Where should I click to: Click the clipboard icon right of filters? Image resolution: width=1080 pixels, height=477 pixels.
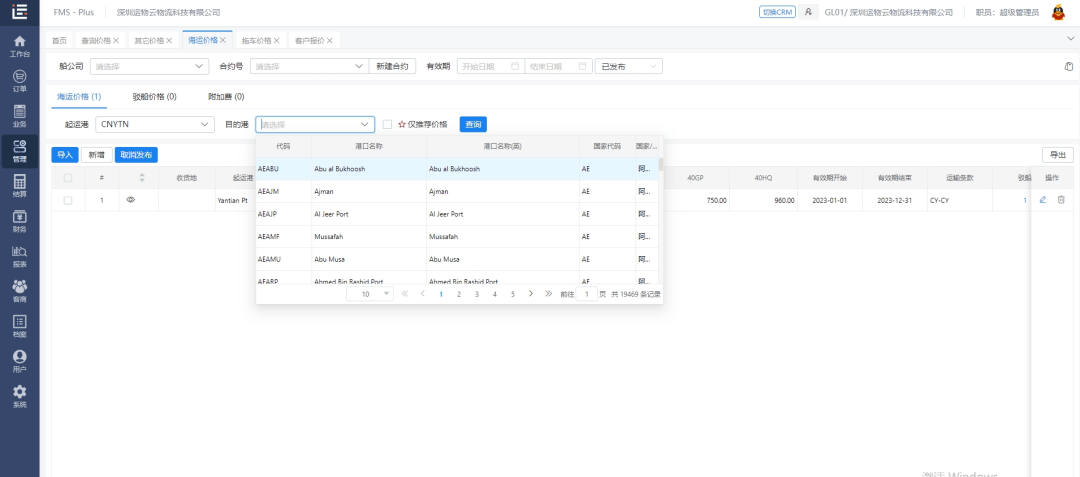click(x=1068, y=66)
